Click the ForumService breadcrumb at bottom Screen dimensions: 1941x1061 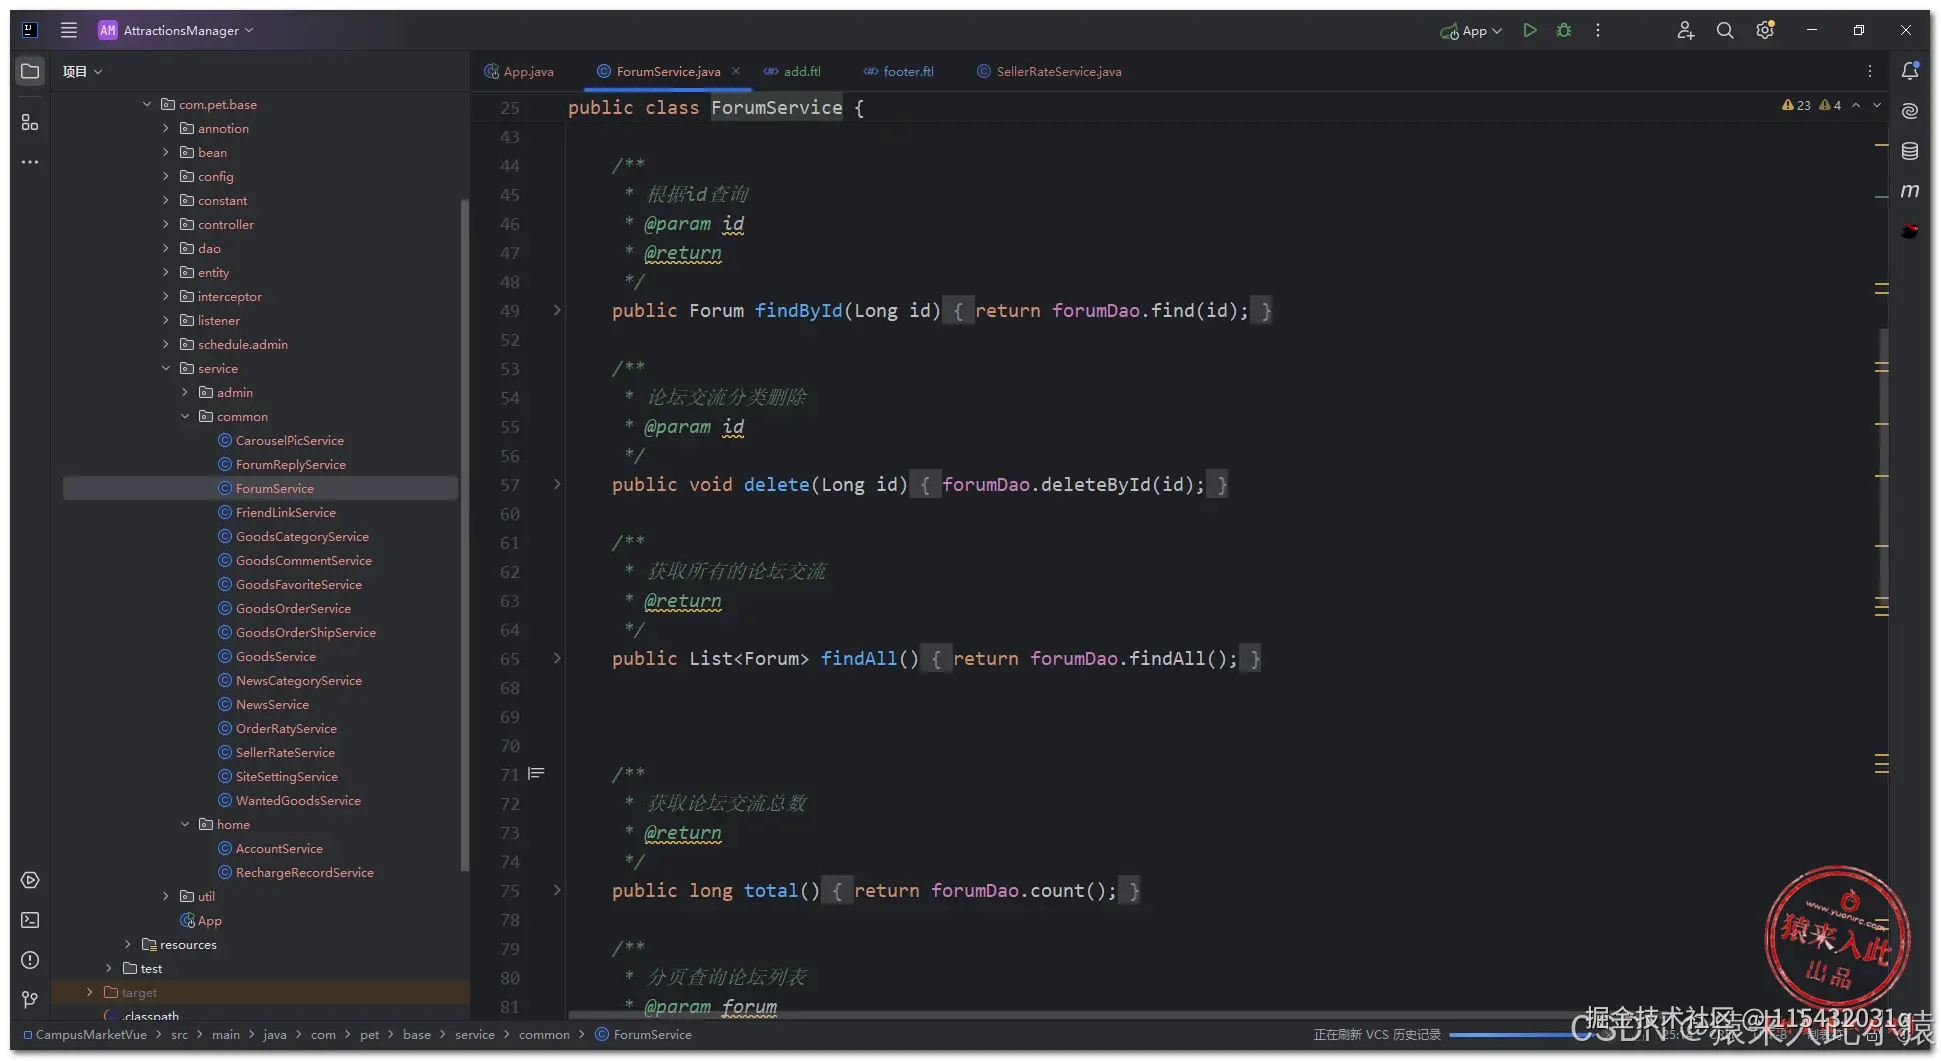point(643,1034)
